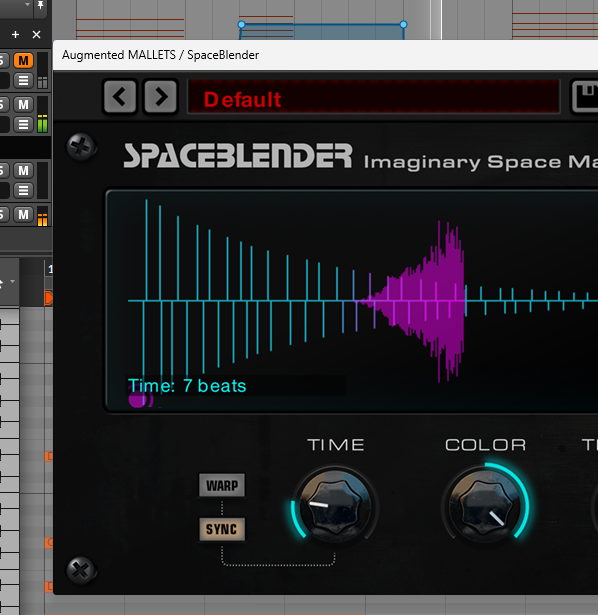Click the Augmented MALLETS / SpaceBlender title bar
The width and height of the screenshot is (598, 615).
(x=325, y=55)
